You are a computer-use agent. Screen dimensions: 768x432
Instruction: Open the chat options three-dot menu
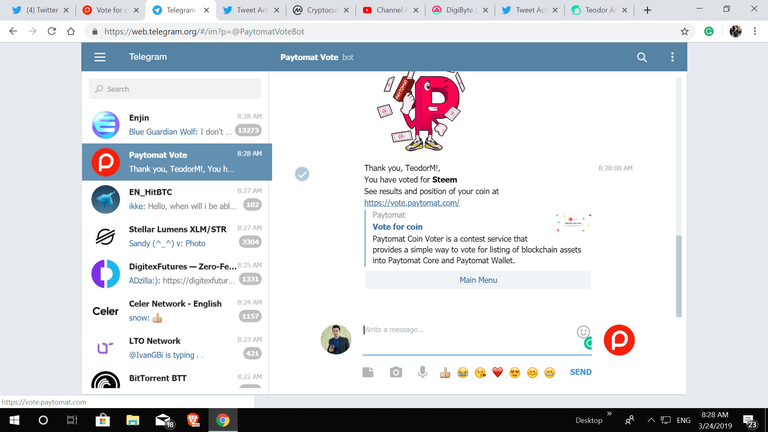(672, 57)
